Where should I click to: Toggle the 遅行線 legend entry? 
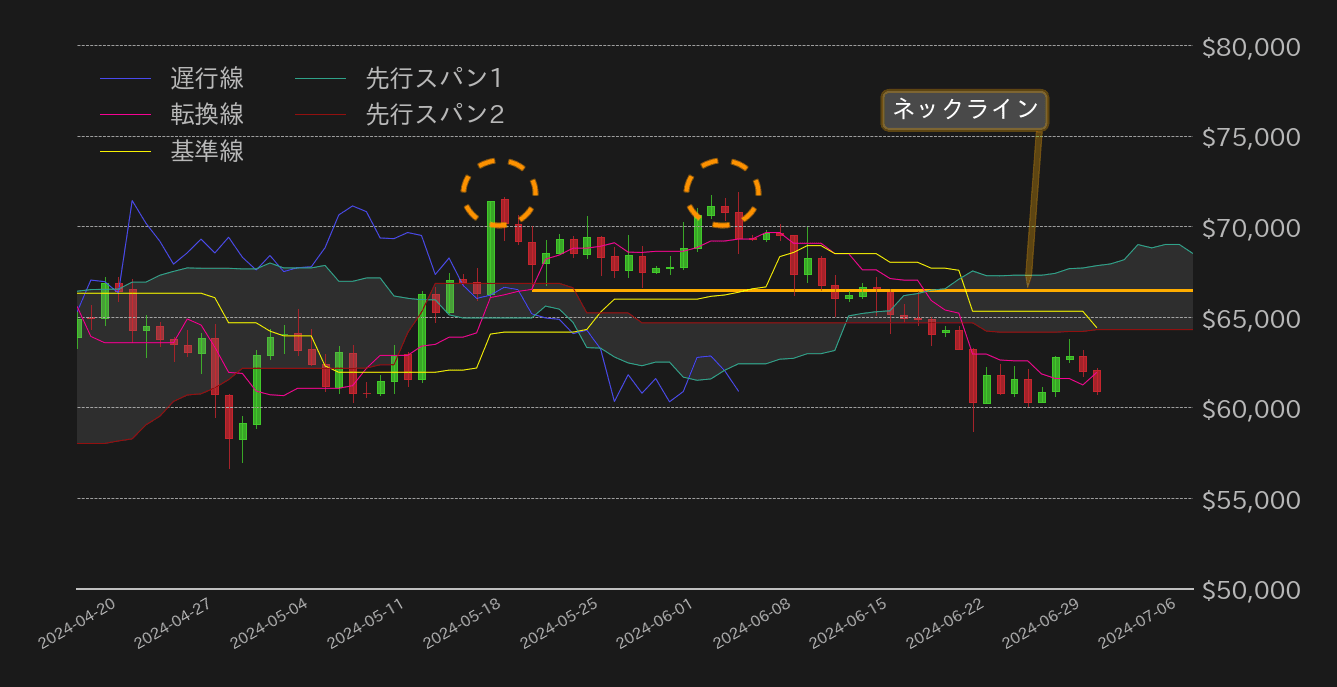pyautogui.click(x=206, y=78)
